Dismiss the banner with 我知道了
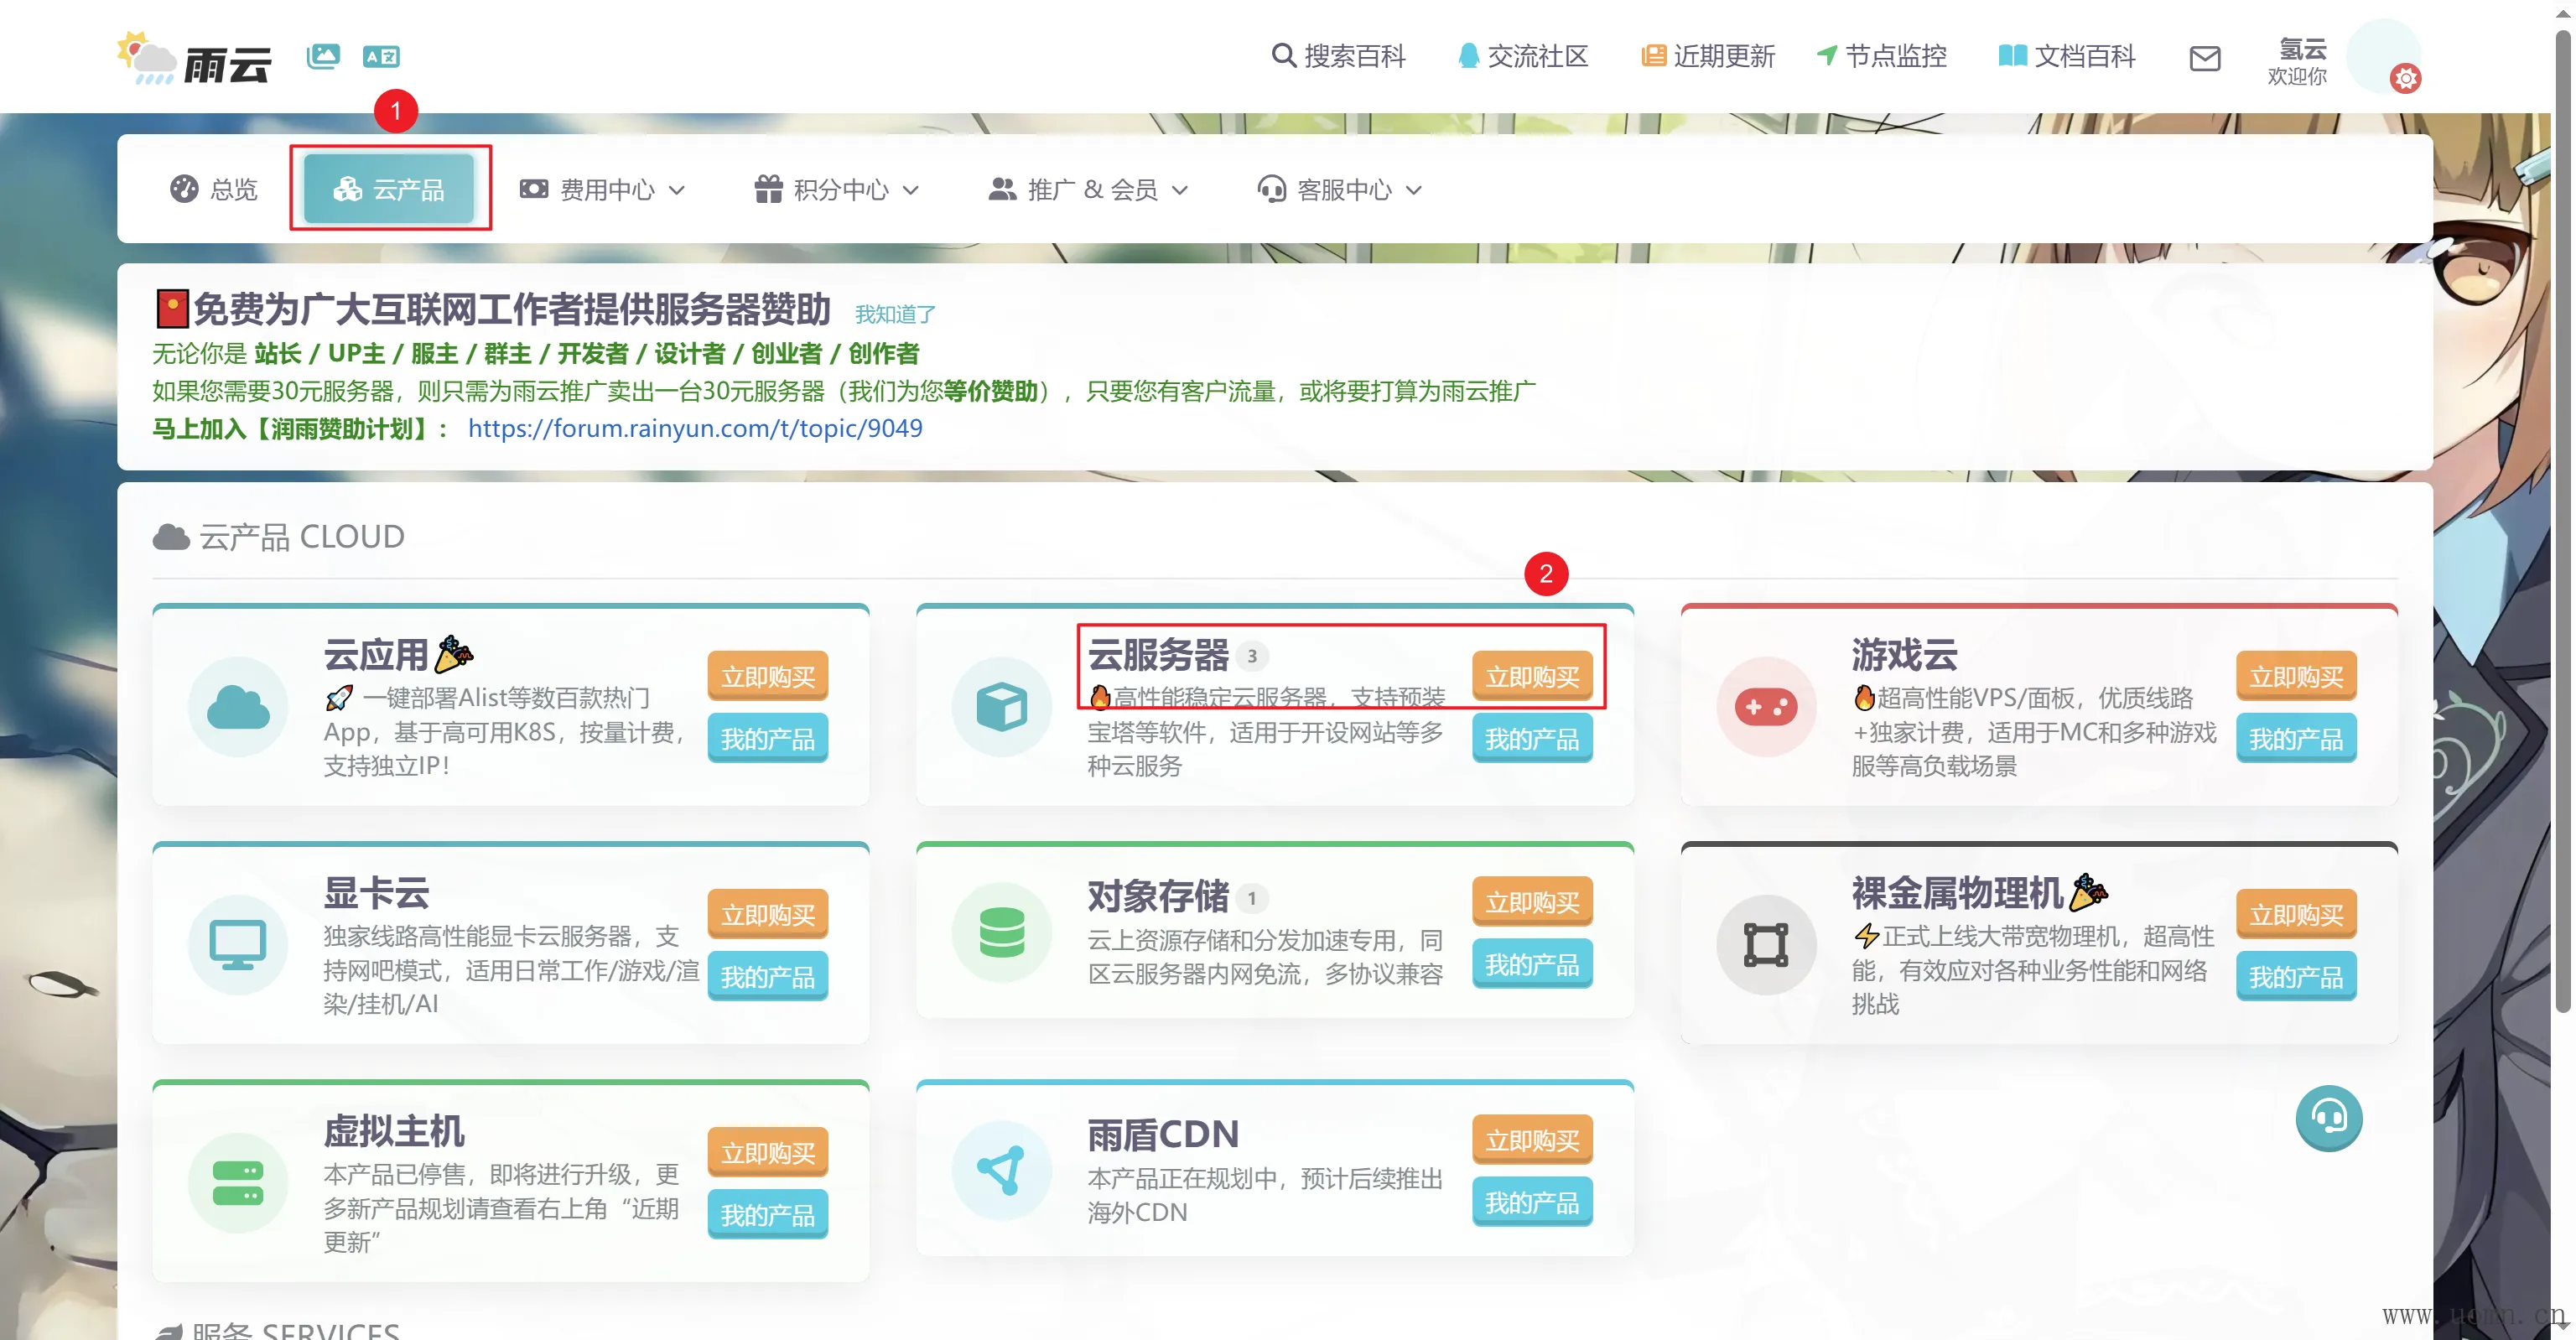 click(895, 314)
